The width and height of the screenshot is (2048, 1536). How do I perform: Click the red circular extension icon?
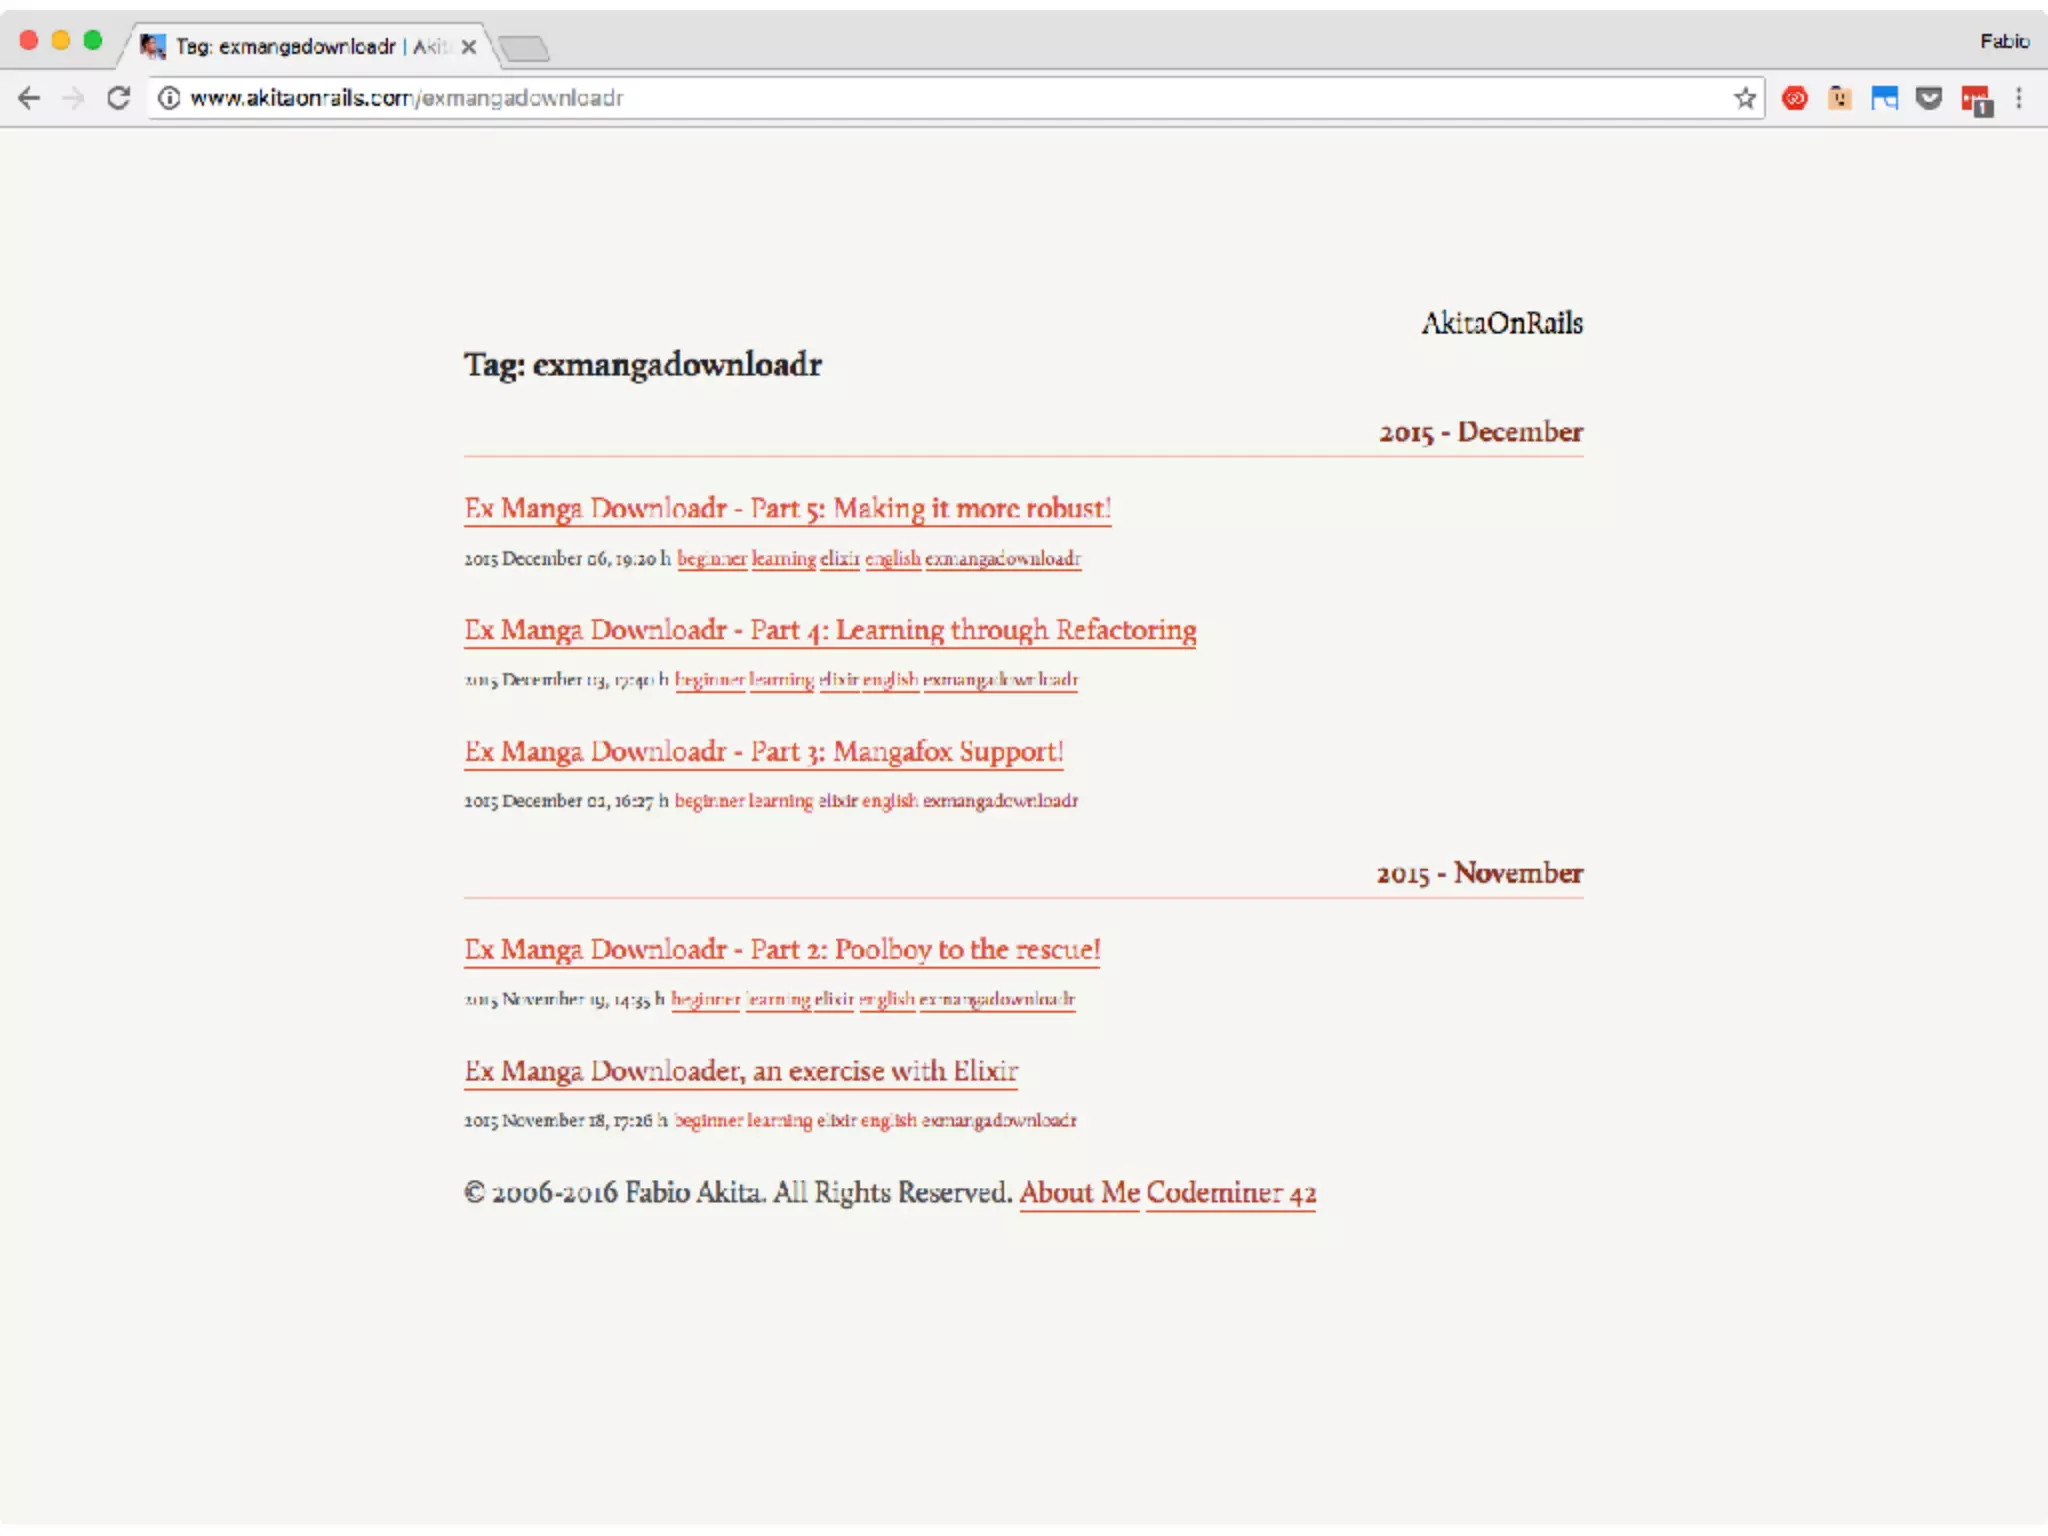(1795, 98)
